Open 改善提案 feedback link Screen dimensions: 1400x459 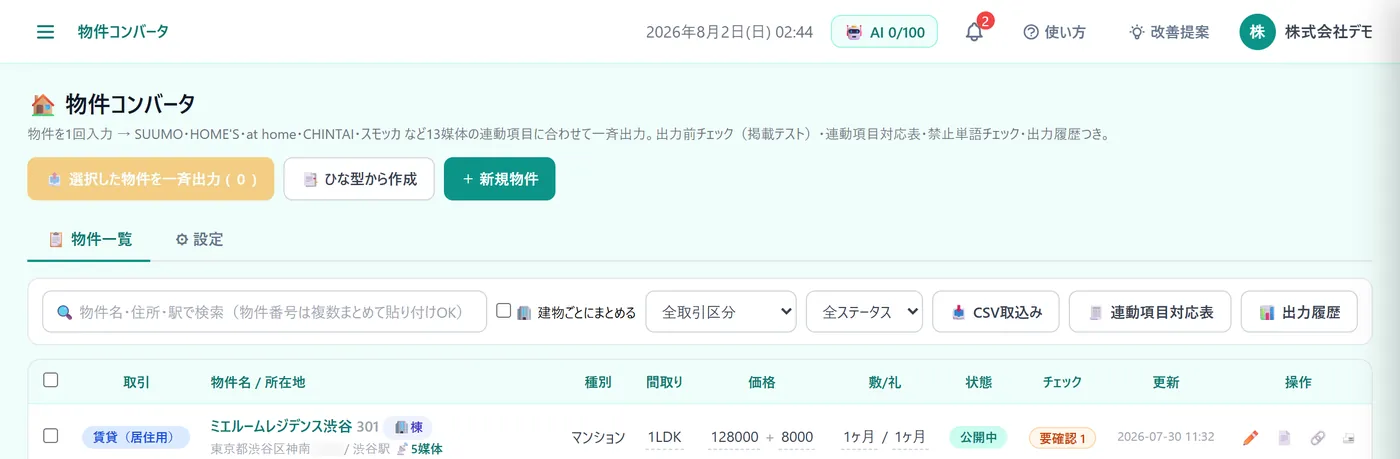tap(1169, 32)
